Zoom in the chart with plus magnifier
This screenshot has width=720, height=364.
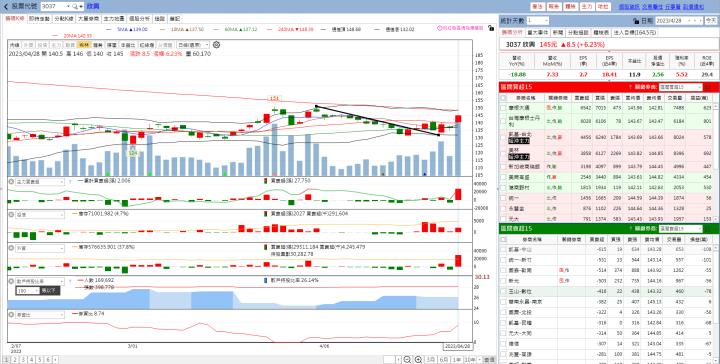(418, 360)
